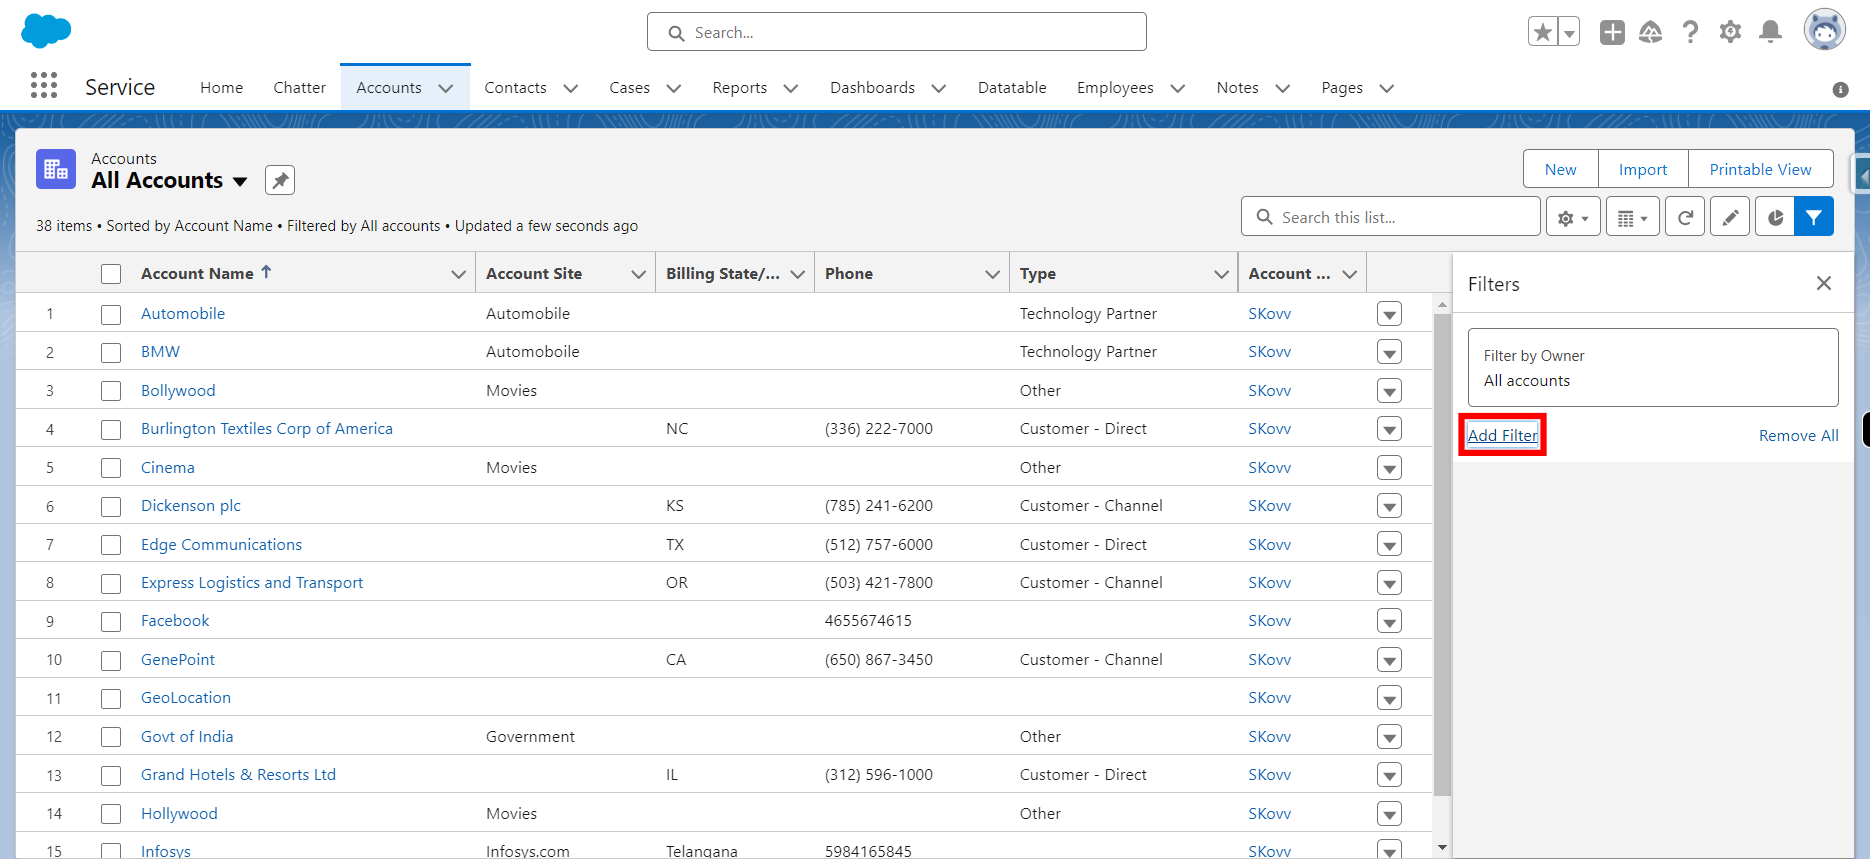Open the Trailhead guidance icon
The height and width of the screenshot is (859, 1870).
[x=1651, y=32]
